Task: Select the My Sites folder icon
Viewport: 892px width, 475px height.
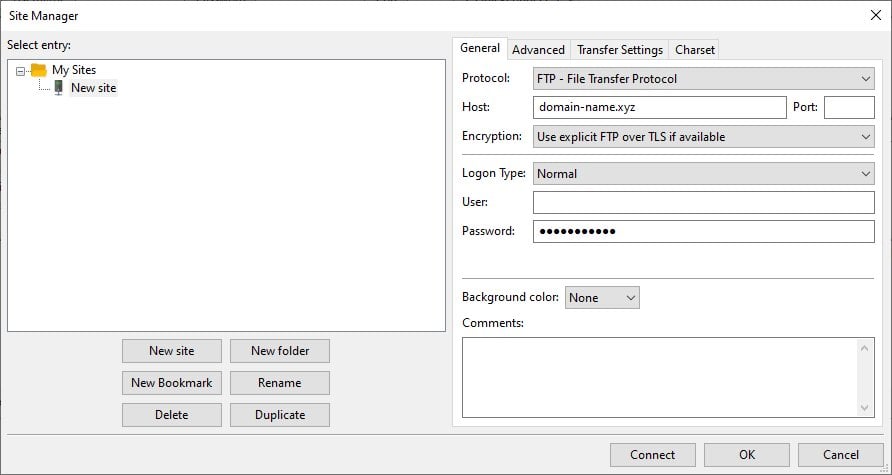Action: click(x=39, y=70)
